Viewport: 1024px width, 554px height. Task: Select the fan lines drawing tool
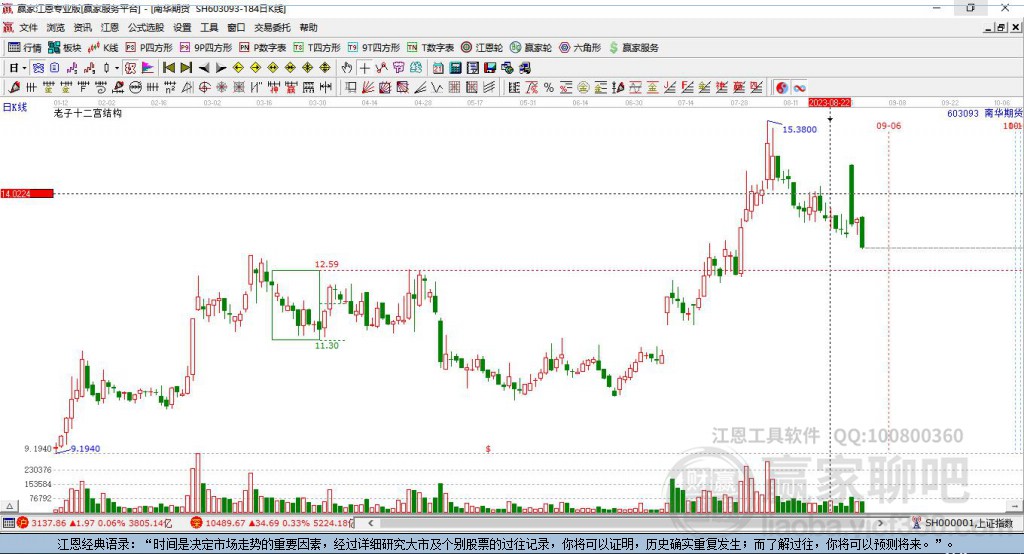368,87
